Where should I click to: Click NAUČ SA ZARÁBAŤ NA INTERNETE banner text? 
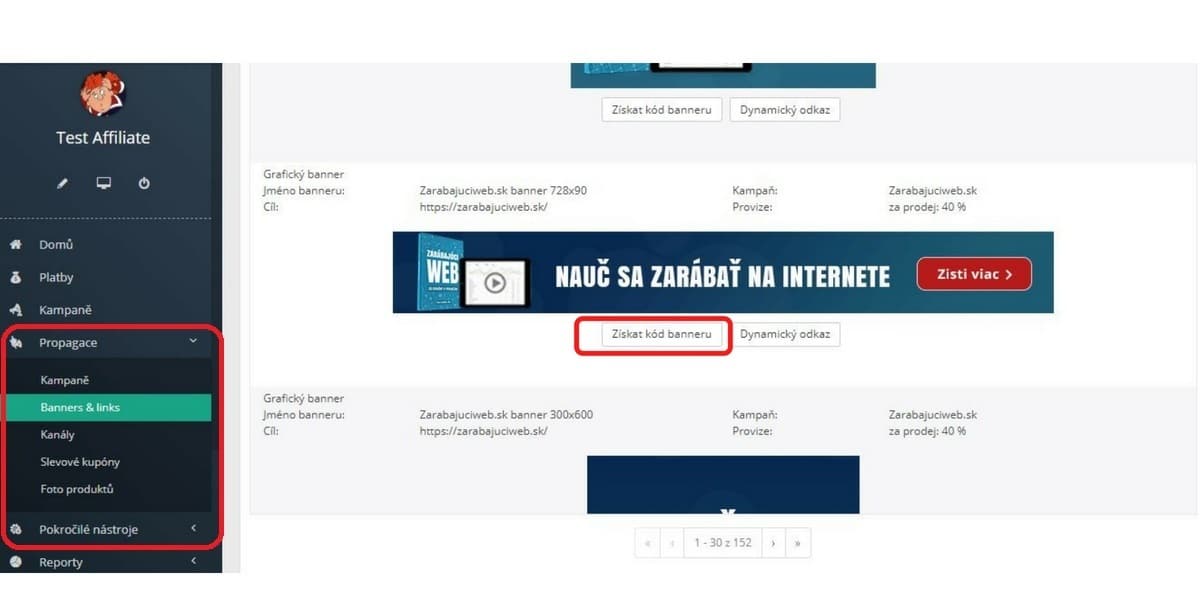tap(723, 276)
